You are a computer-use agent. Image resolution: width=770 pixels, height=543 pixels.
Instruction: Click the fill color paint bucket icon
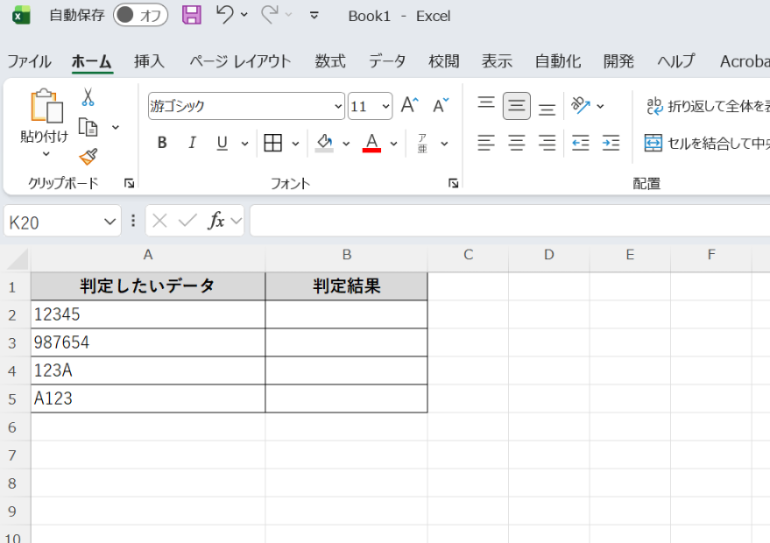click(x=324, y=143)
